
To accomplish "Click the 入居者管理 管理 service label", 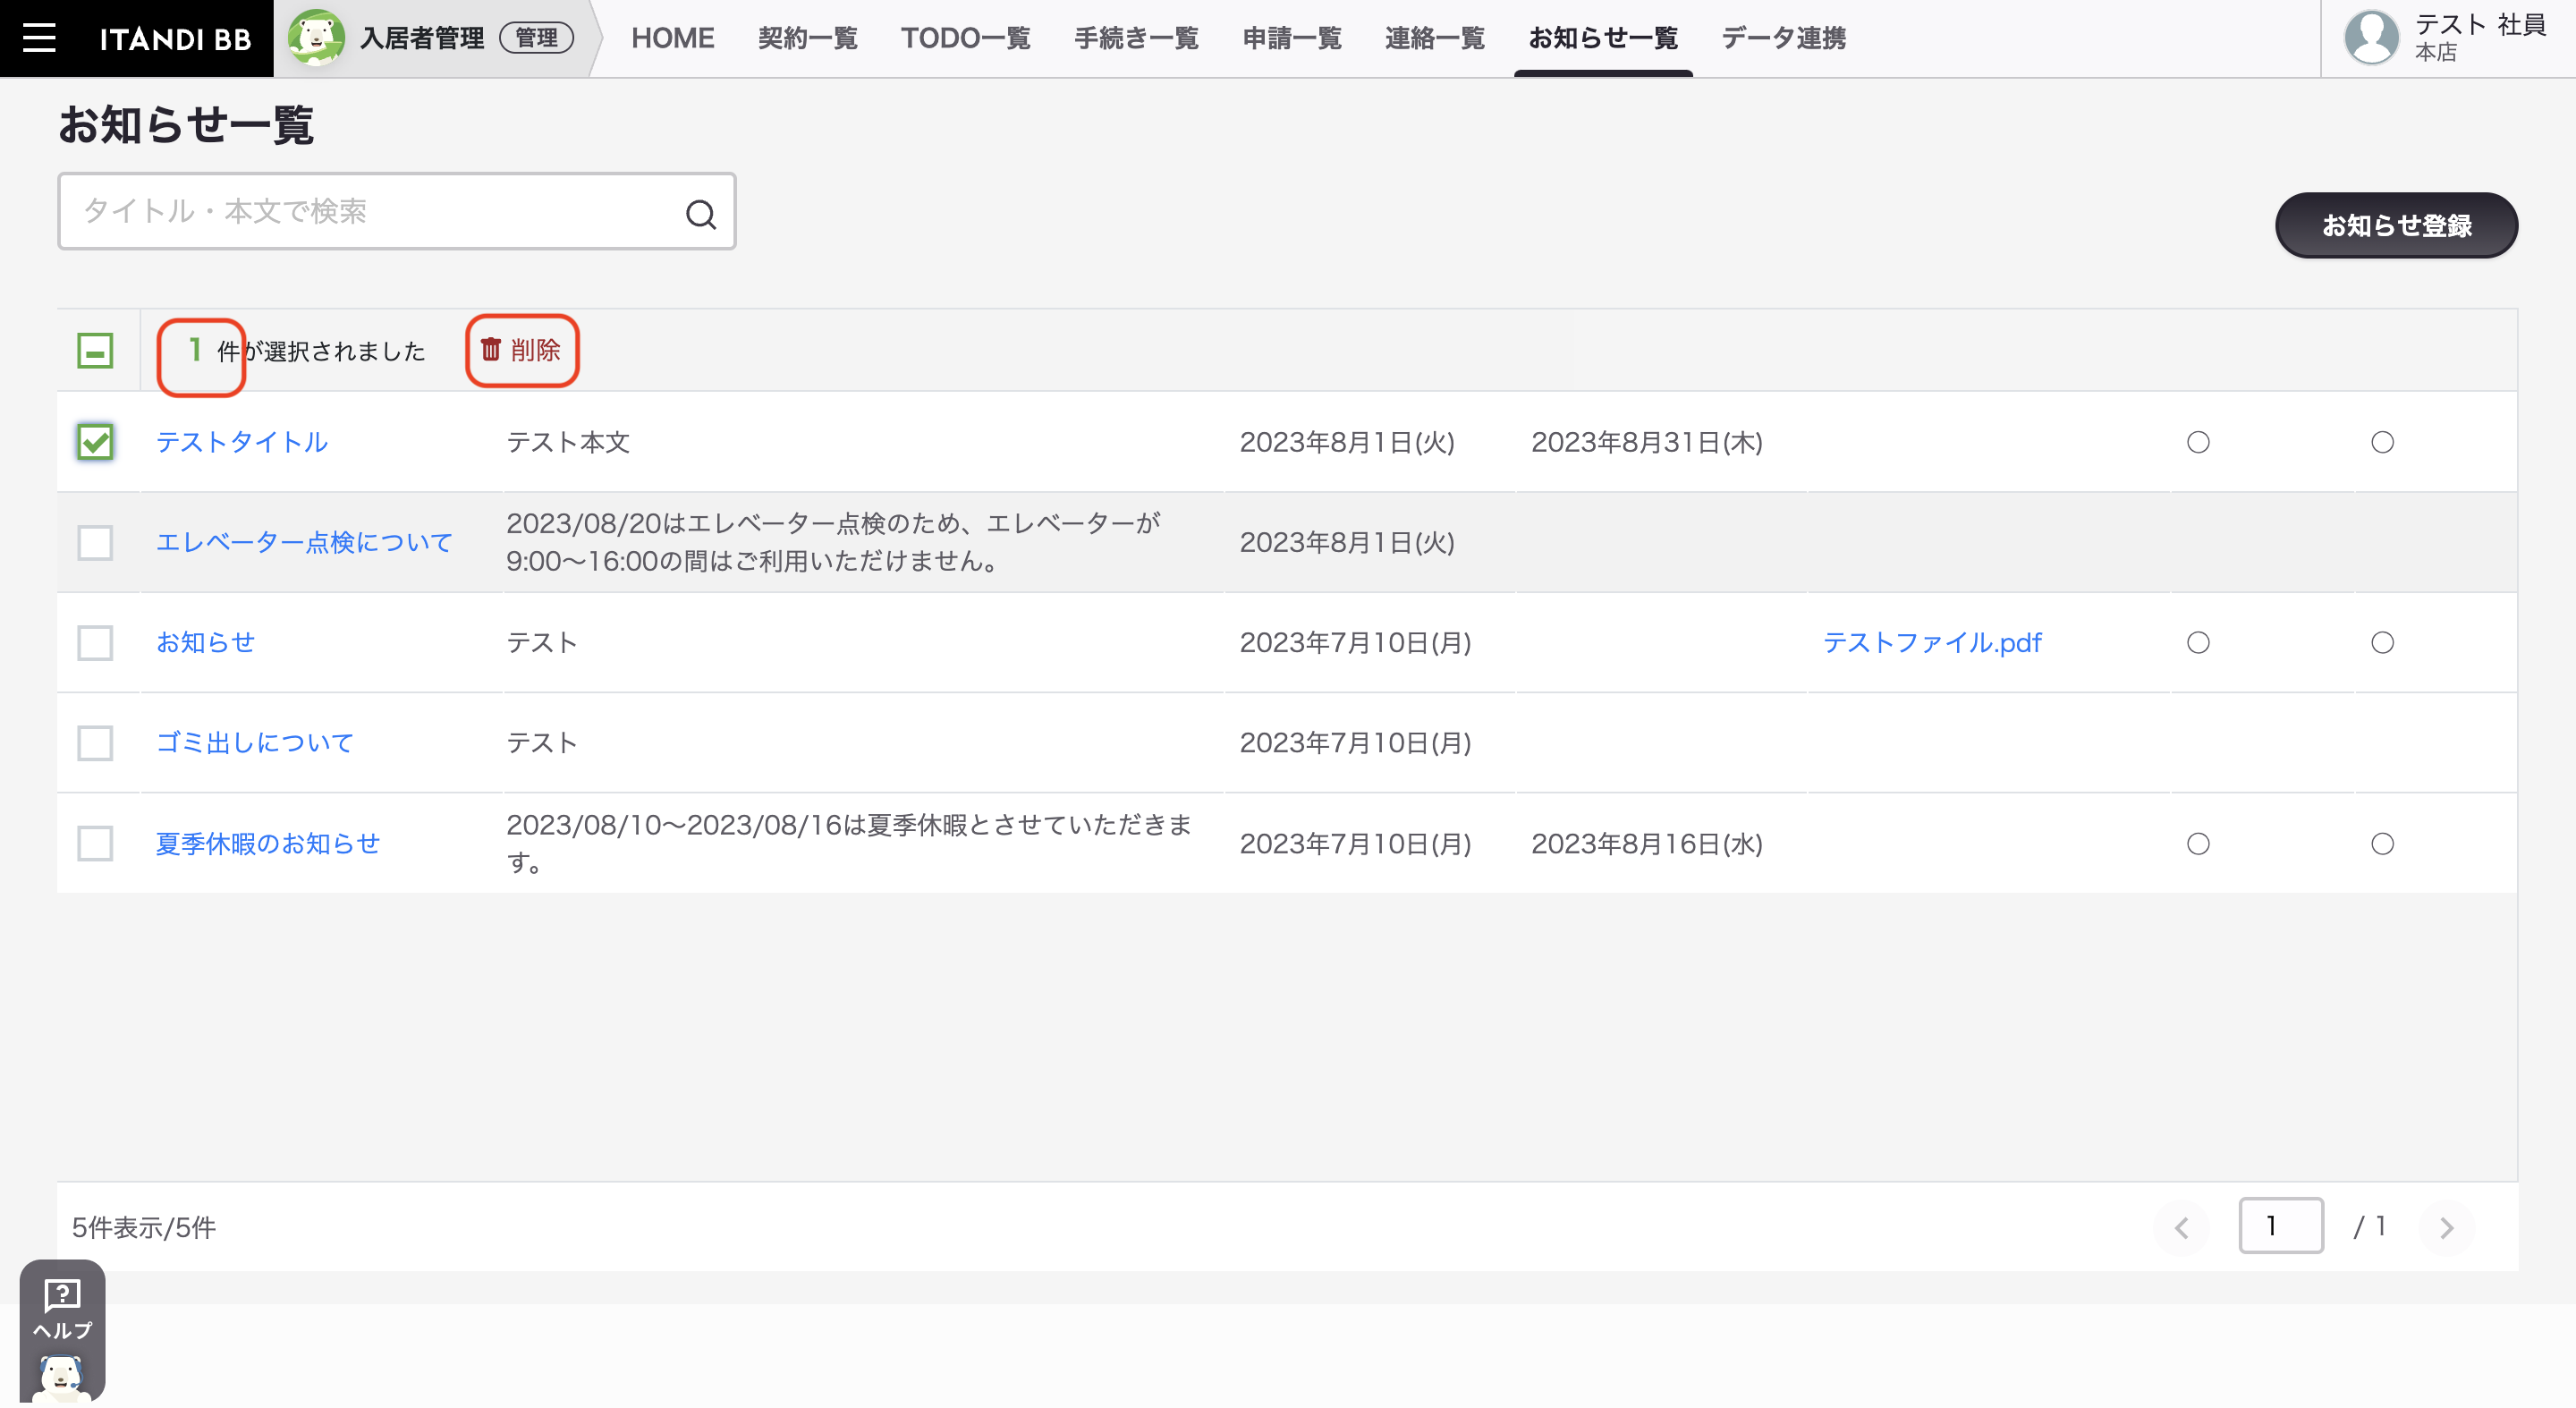I will pos(467,38).
